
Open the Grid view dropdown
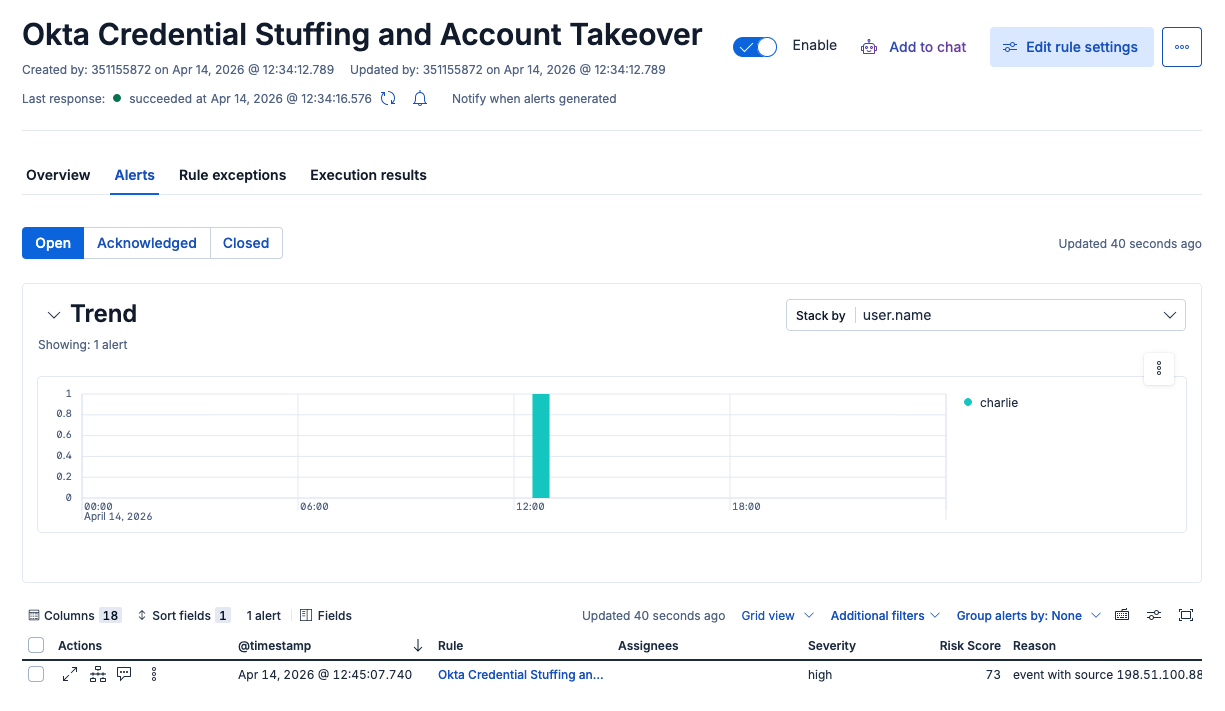tap(777, 616)
